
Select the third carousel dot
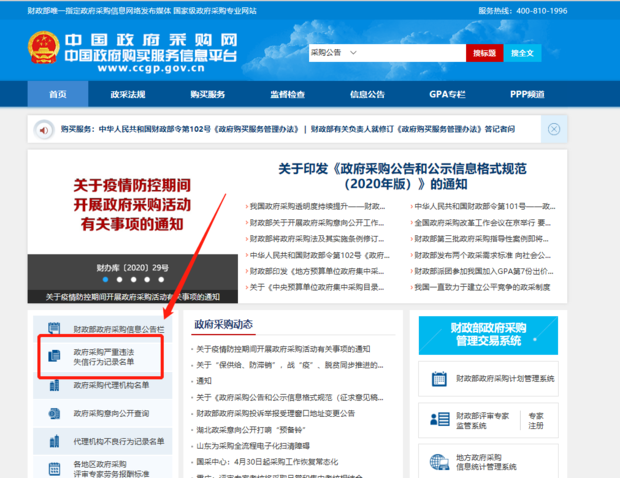click(x=134, y=280)
